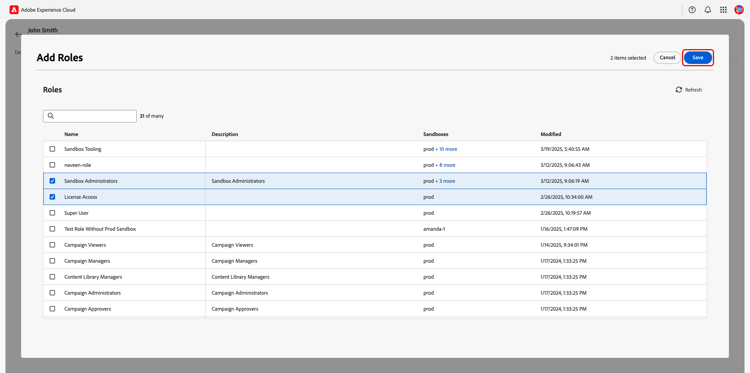The height and width of the screenshot is (373, 750).
Task: Click the Name column header
Action: tap(71, 134)
